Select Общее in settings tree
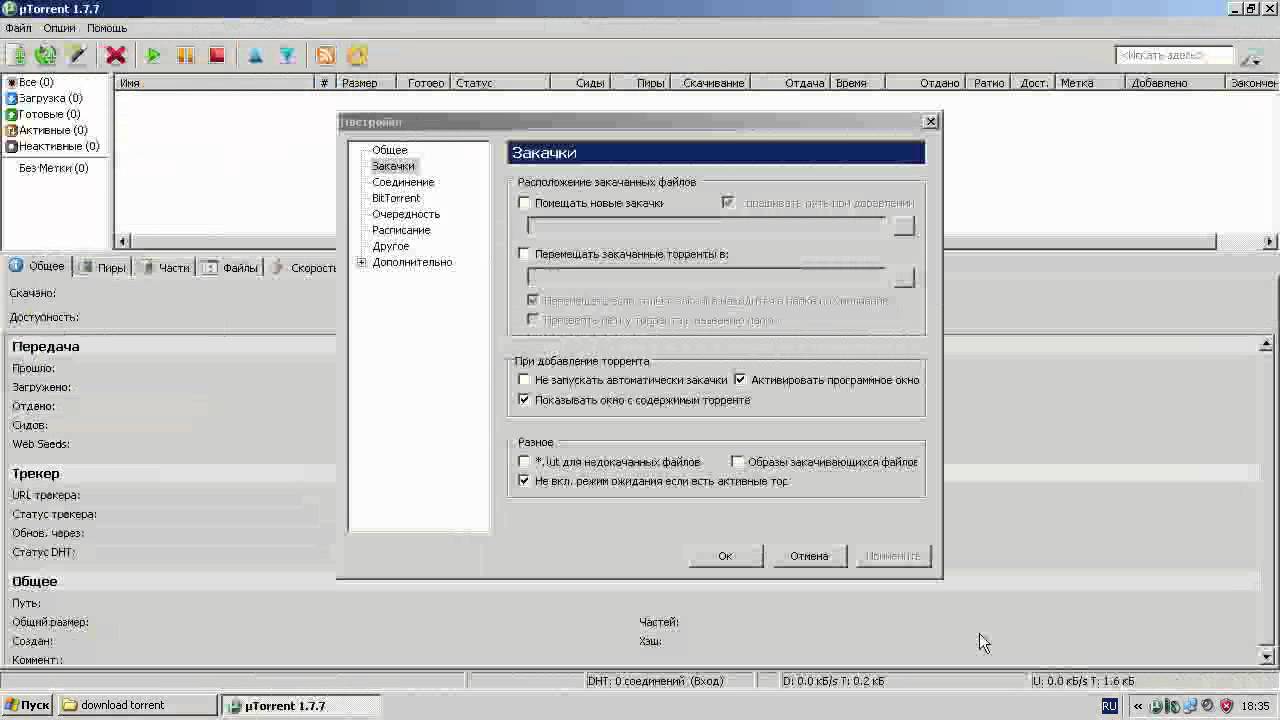 390,150
